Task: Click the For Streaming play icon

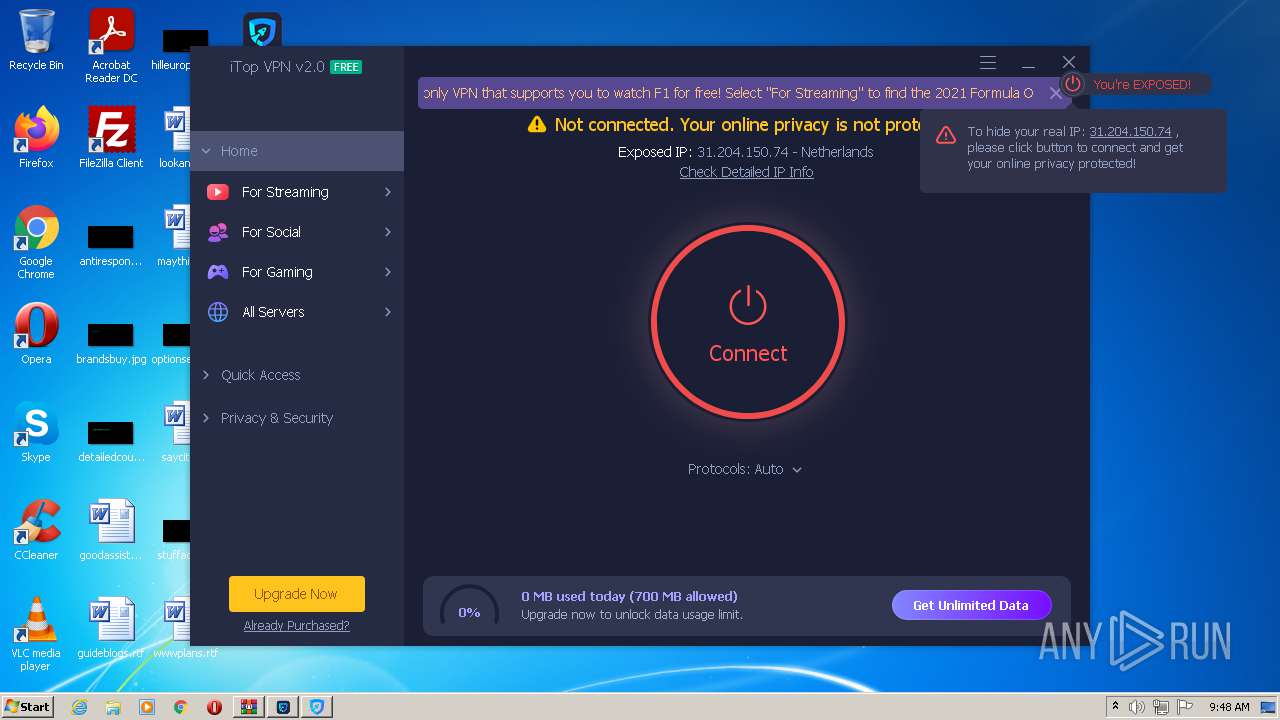Action: (x=218, y=192)
